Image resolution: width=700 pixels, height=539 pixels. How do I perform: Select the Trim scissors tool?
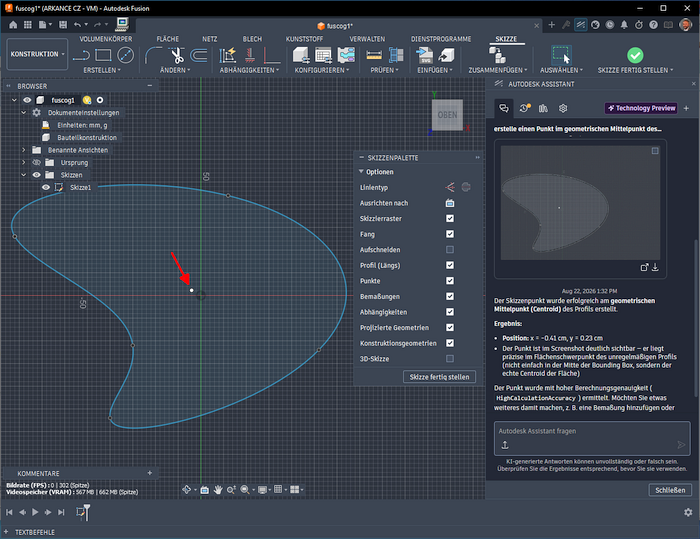pos(177,55)
